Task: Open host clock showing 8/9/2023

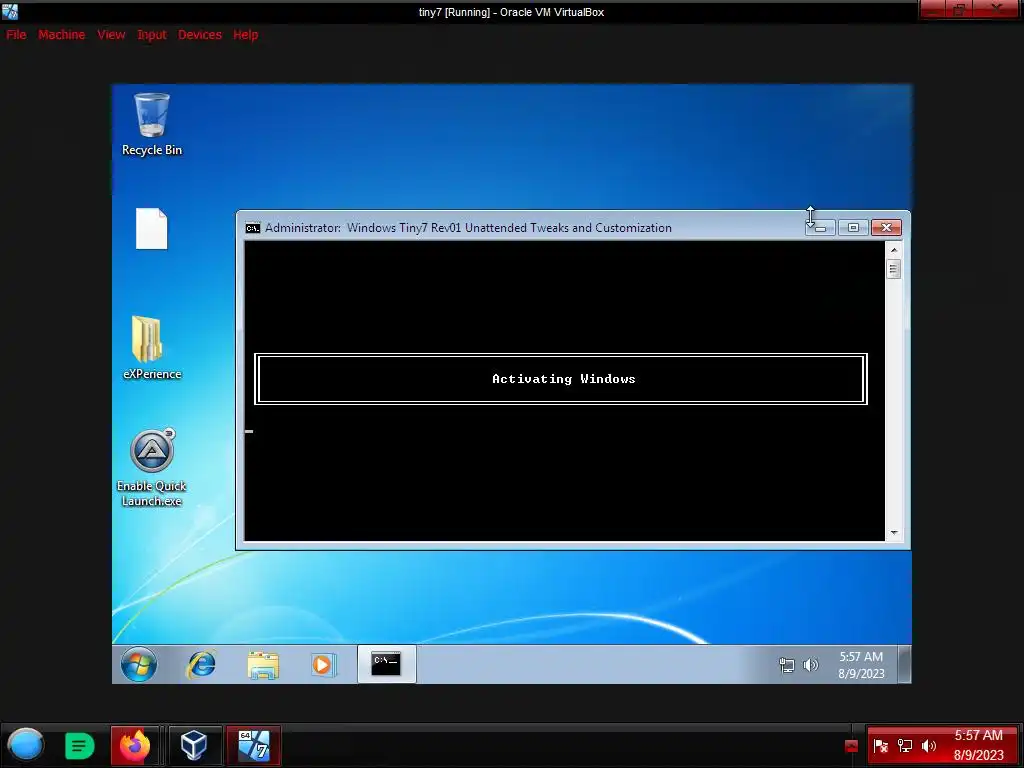Action: click(x=978, y=745)
